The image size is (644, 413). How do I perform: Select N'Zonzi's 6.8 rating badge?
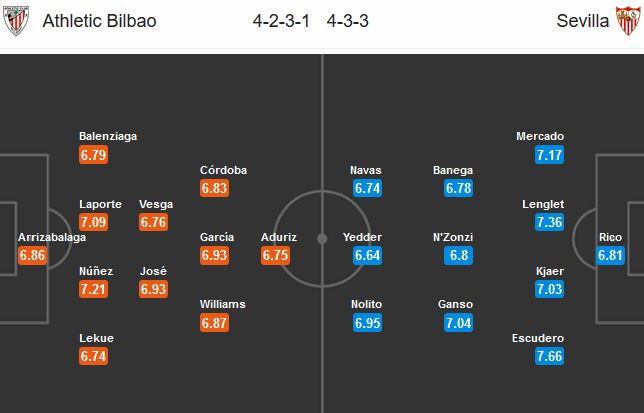tap(458, 255)
